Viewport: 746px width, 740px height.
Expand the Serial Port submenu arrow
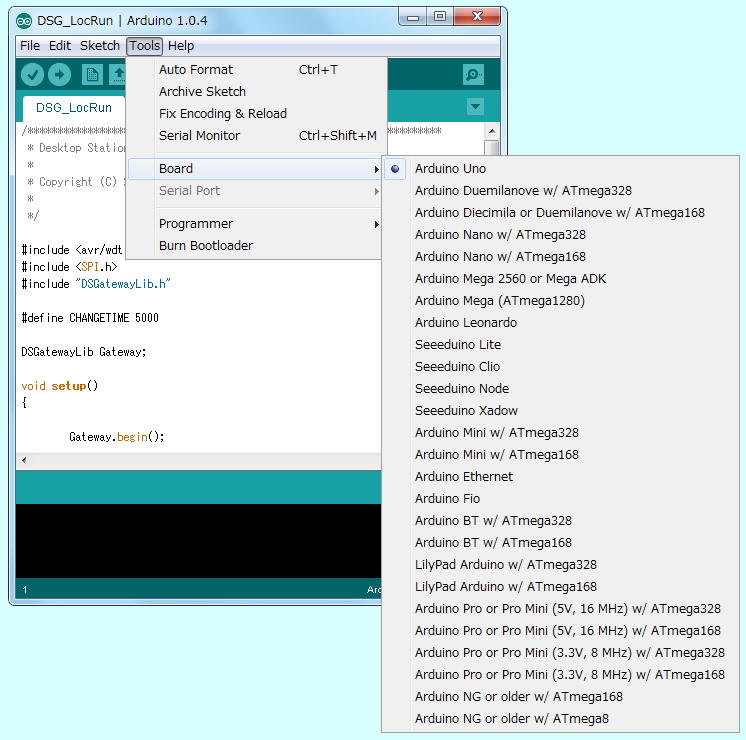[x=376, y=191]
